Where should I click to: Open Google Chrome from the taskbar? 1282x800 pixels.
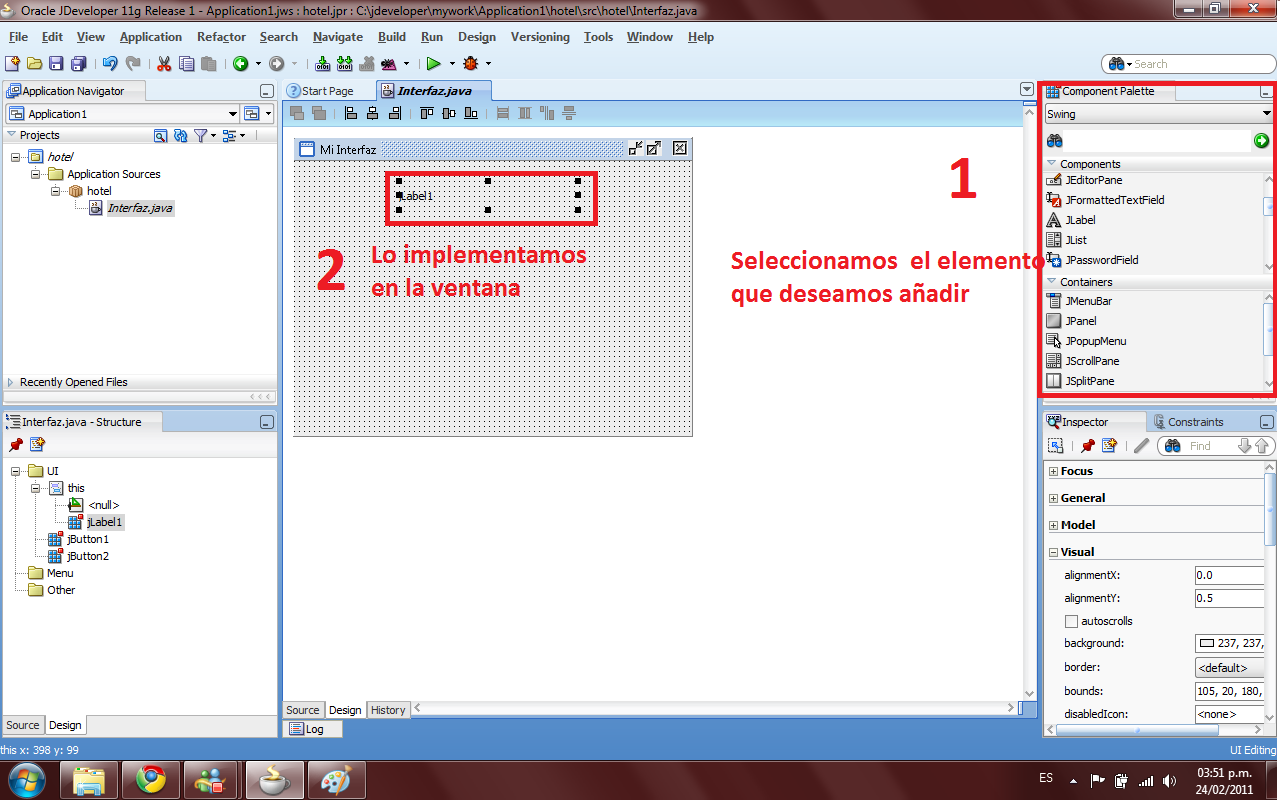[x=151, y=779]
